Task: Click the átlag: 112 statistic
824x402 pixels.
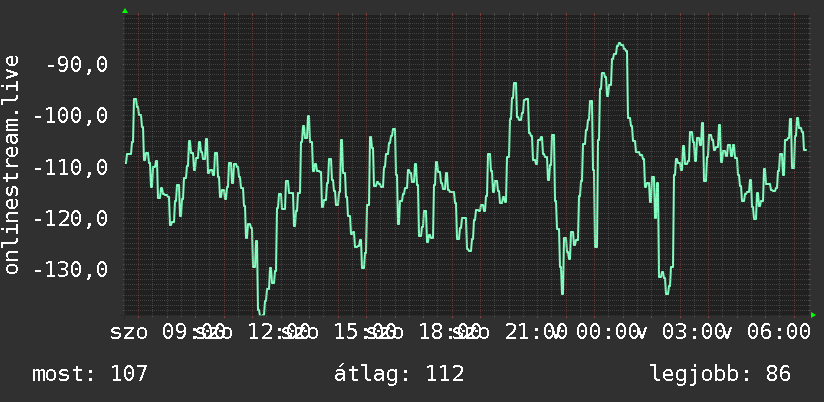Action: pos(399,374)
